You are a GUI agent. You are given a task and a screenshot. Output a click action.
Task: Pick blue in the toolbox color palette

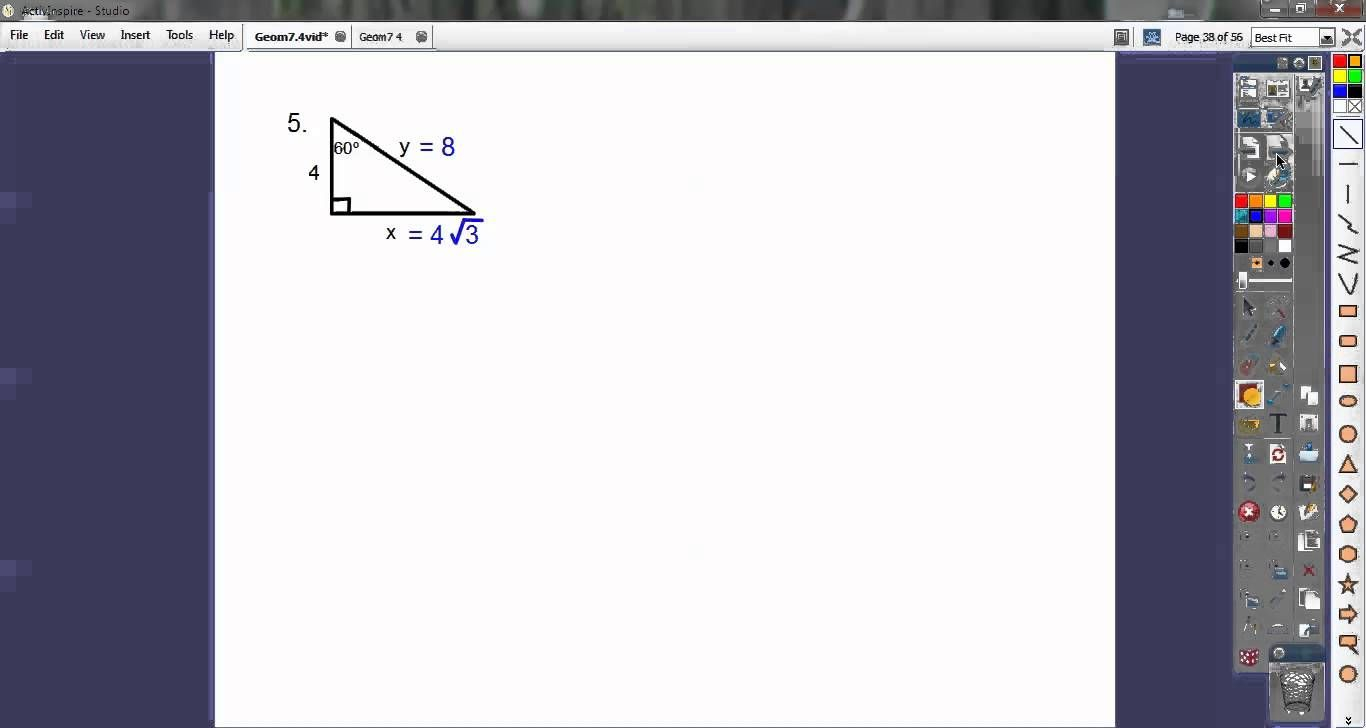click(1256, 216)
